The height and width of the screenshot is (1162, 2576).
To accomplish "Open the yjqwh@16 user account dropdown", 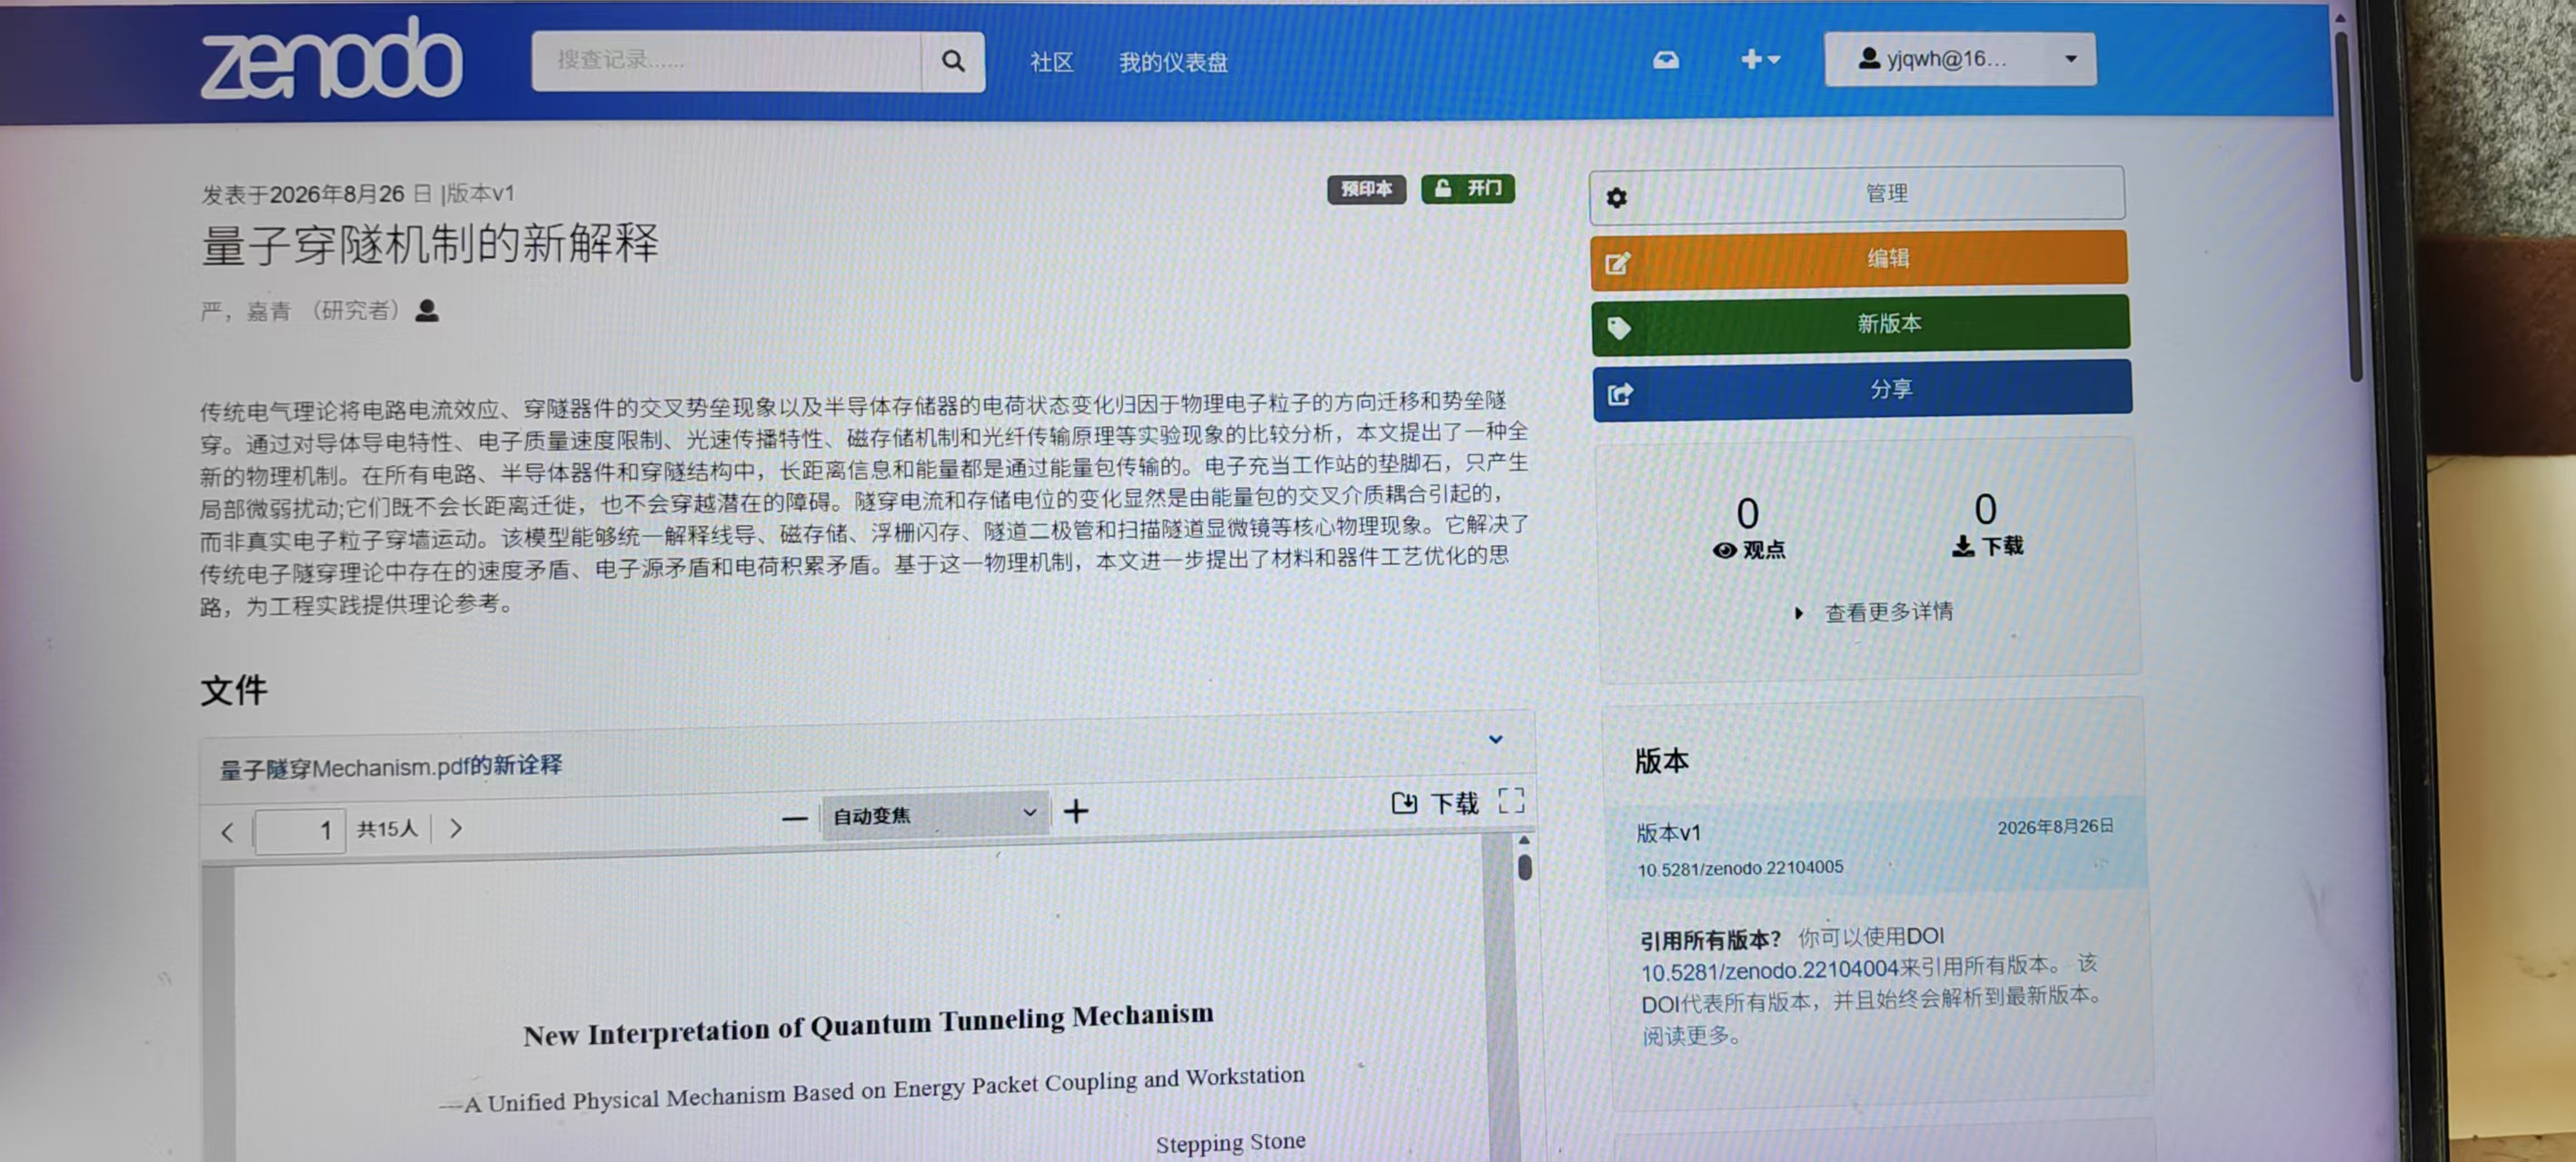I will (1959, 60).
